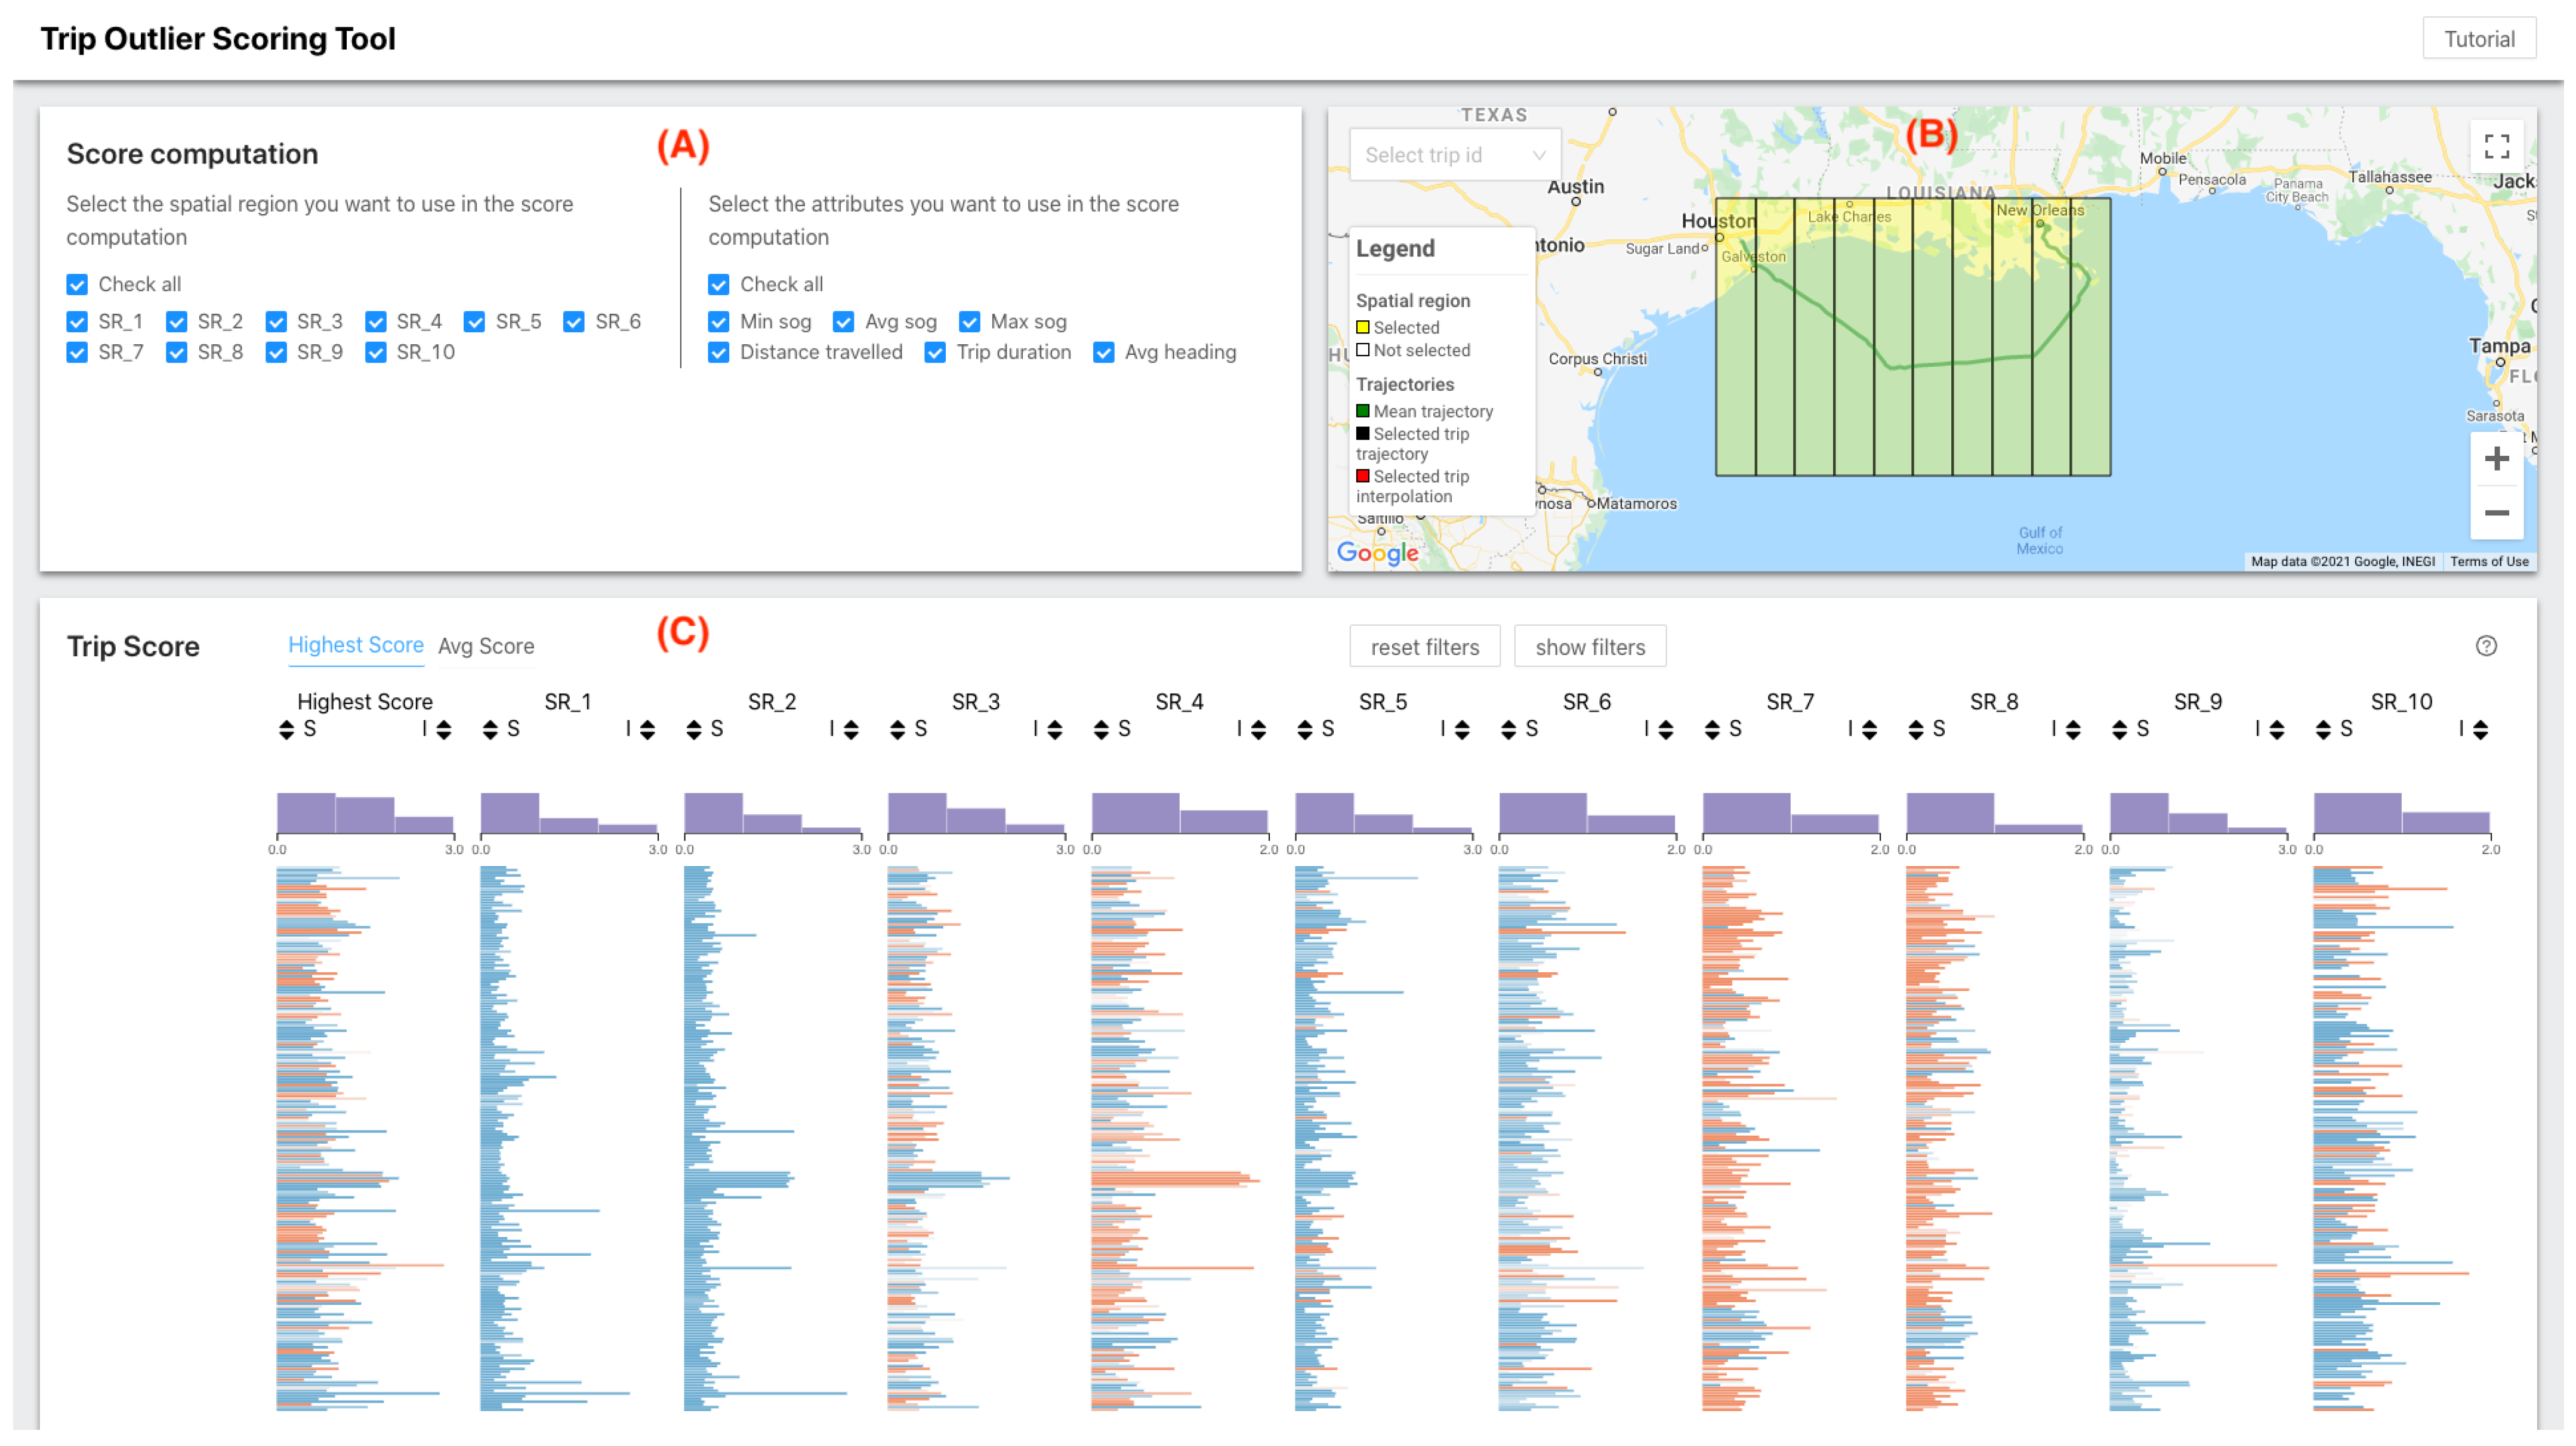
Task: Uncheck the SR_3 spatial region
Action: [x=276, y=322]
